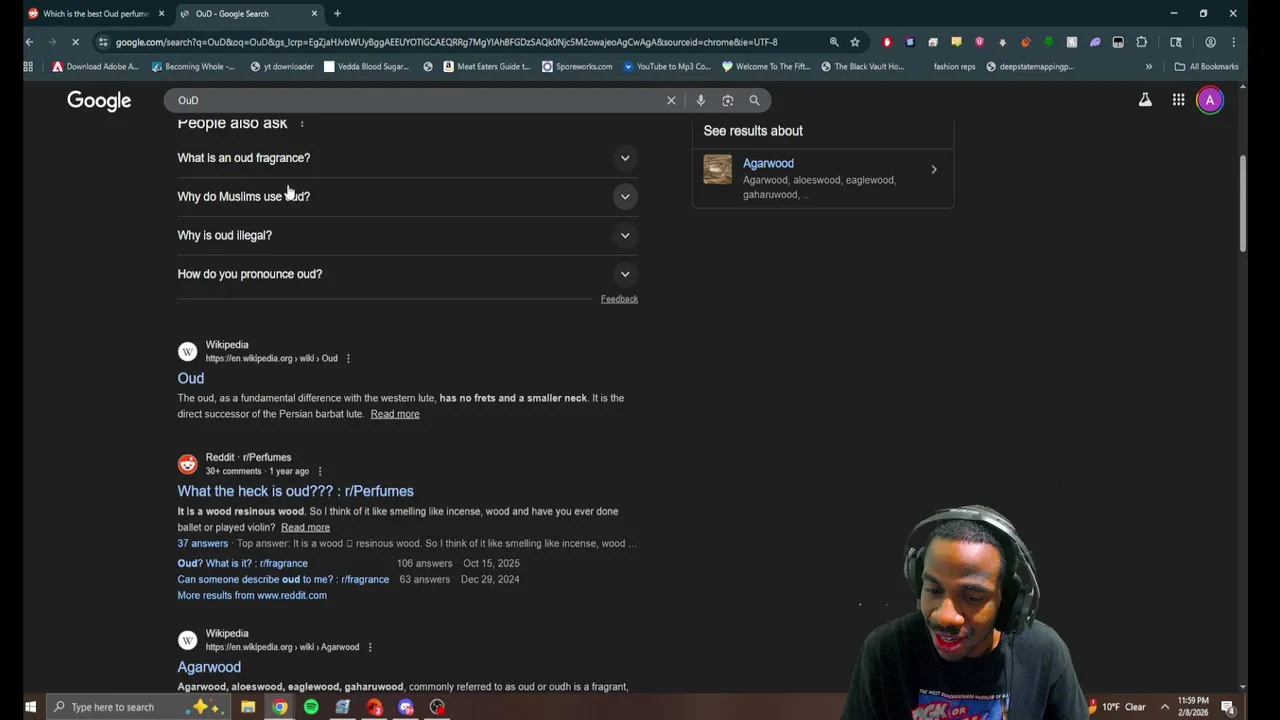Open Discord from the taskbar
Image resolution: width=1280 pixels, height=720 pixels.
pyautogui.click(x=405, y=707)
